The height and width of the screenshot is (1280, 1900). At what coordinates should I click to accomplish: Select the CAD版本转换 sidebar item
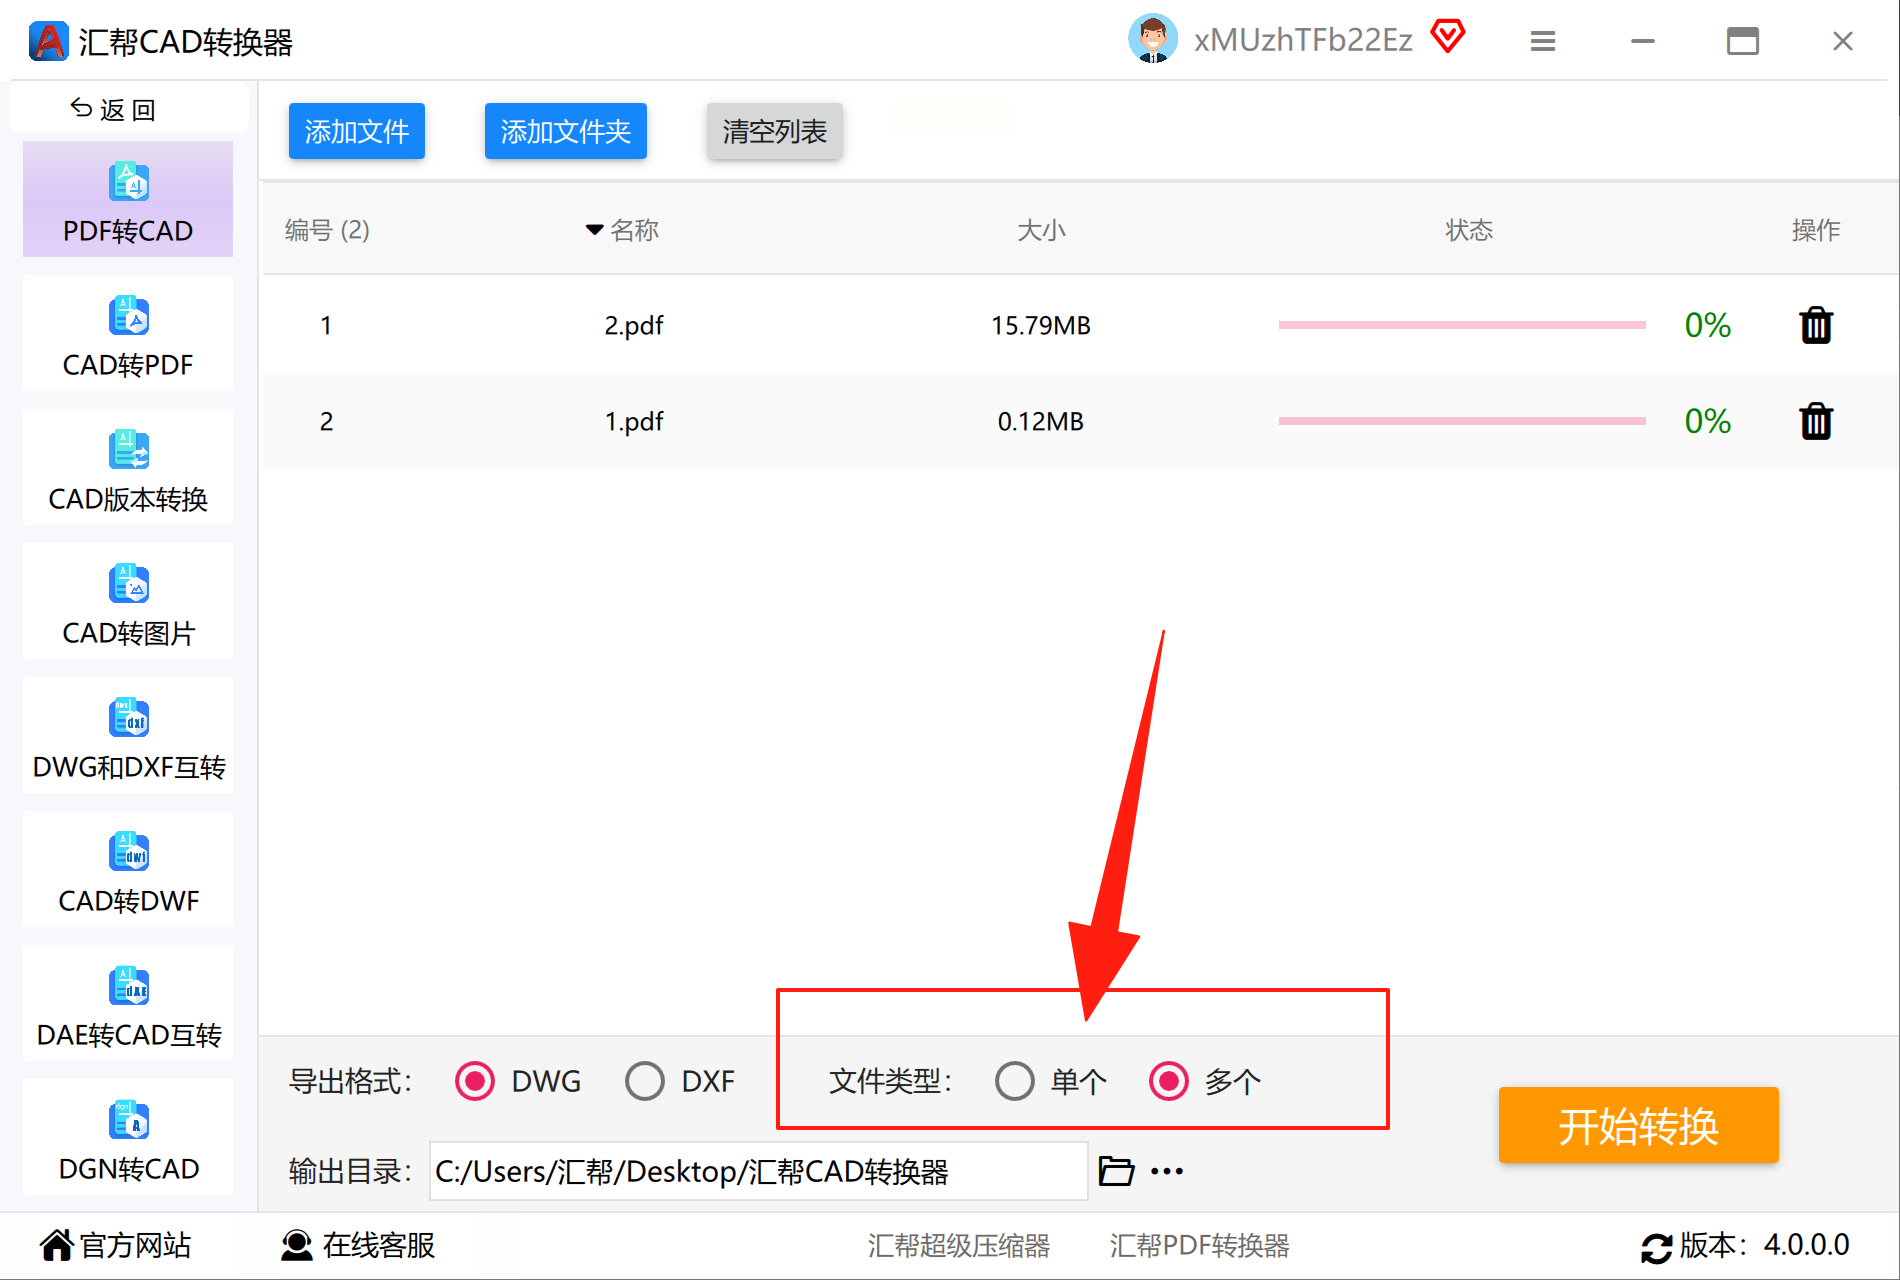[128, 467]
